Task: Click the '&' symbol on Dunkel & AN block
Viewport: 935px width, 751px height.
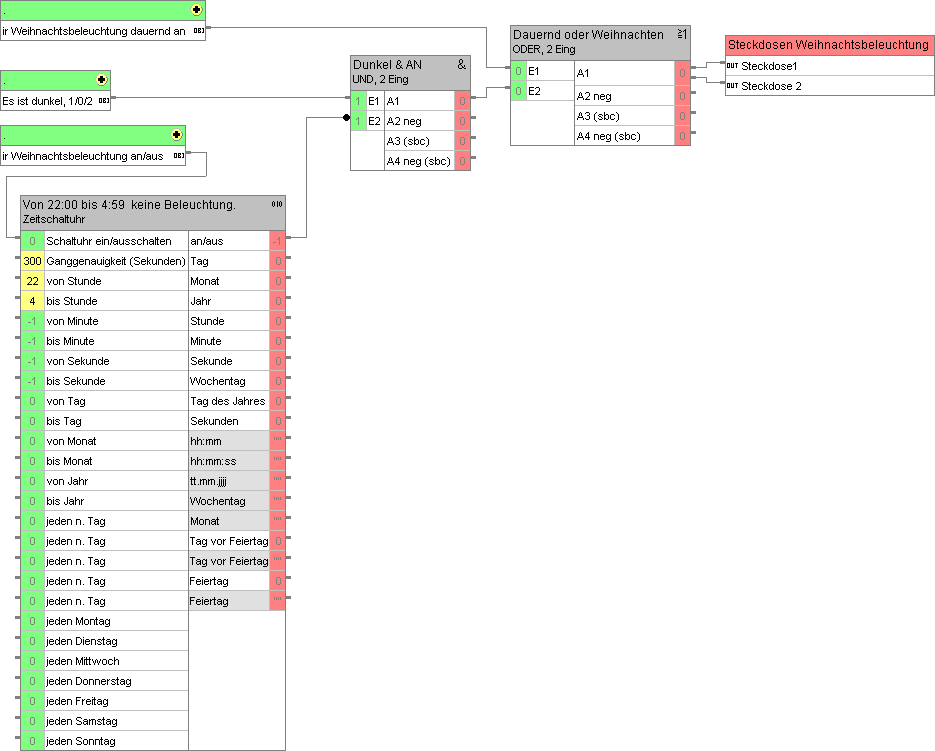Action: tap(461, 64)
